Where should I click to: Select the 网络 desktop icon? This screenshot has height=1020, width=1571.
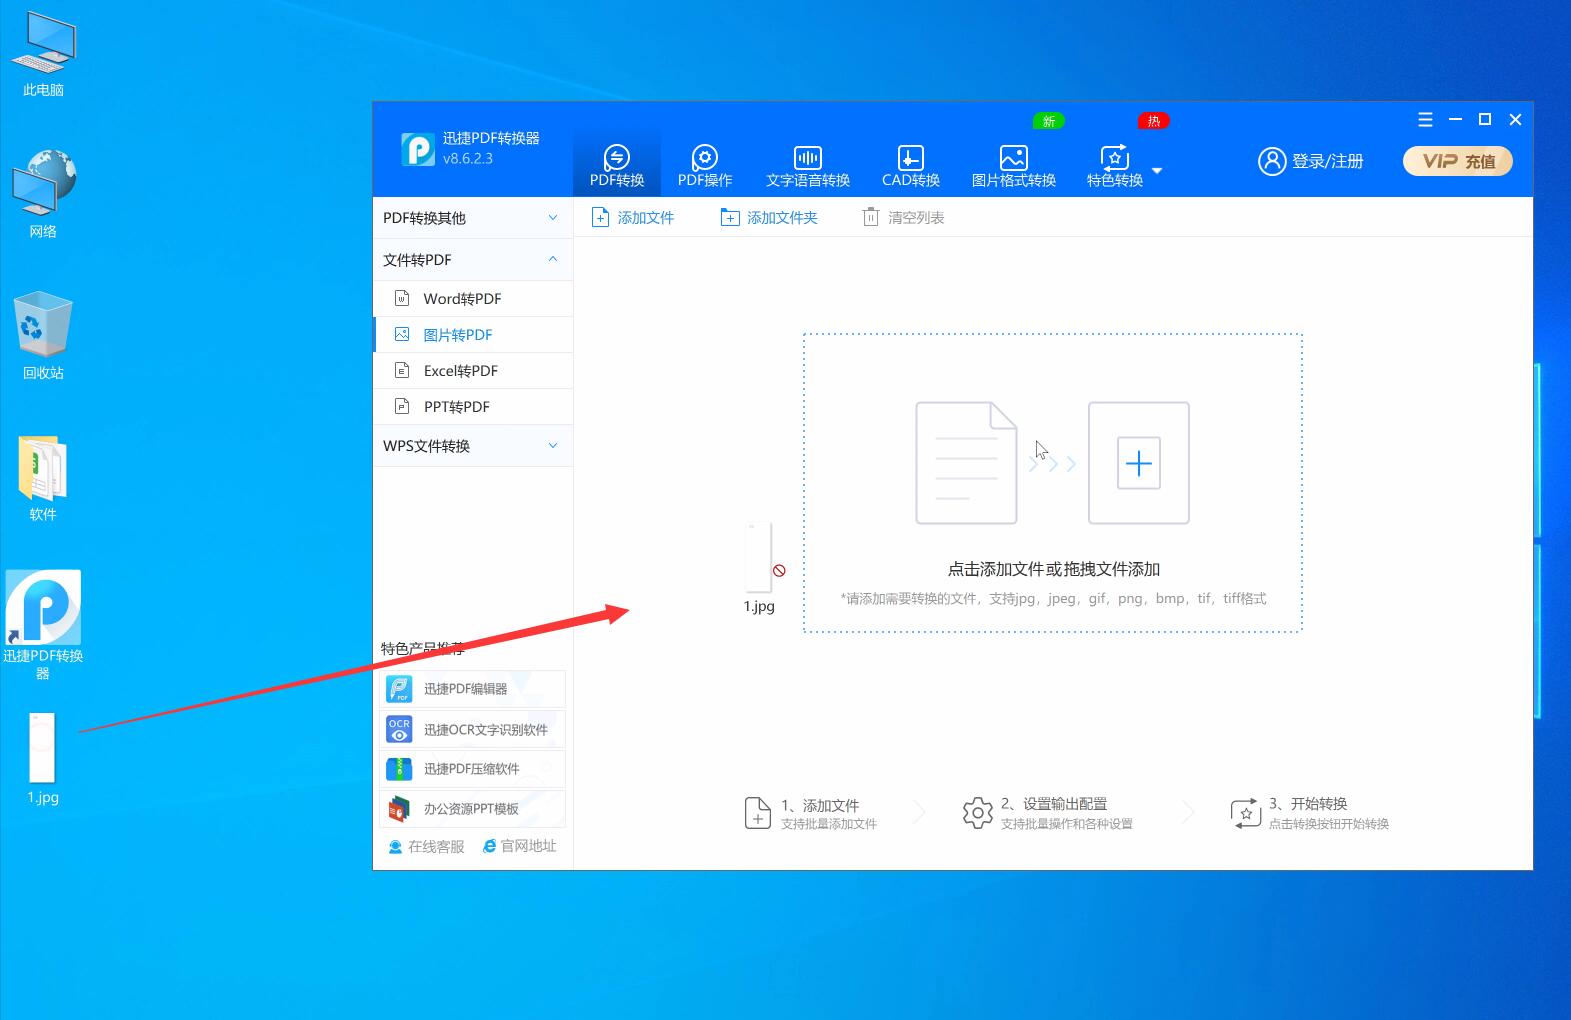click(43, 194)
